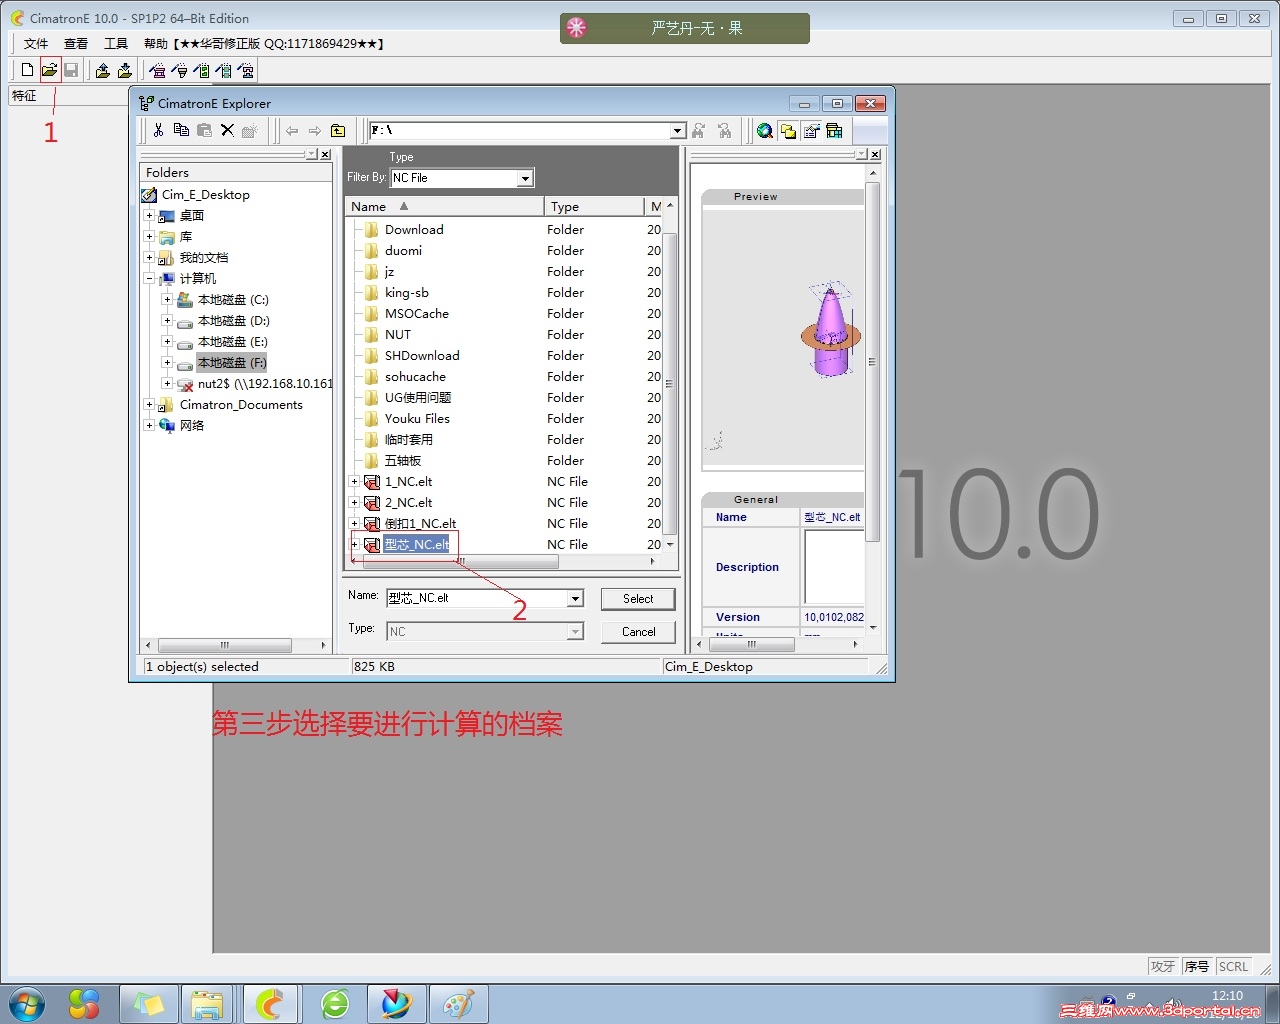Select the Download folder in file list

pyautogui.click(x=414, y=230)
